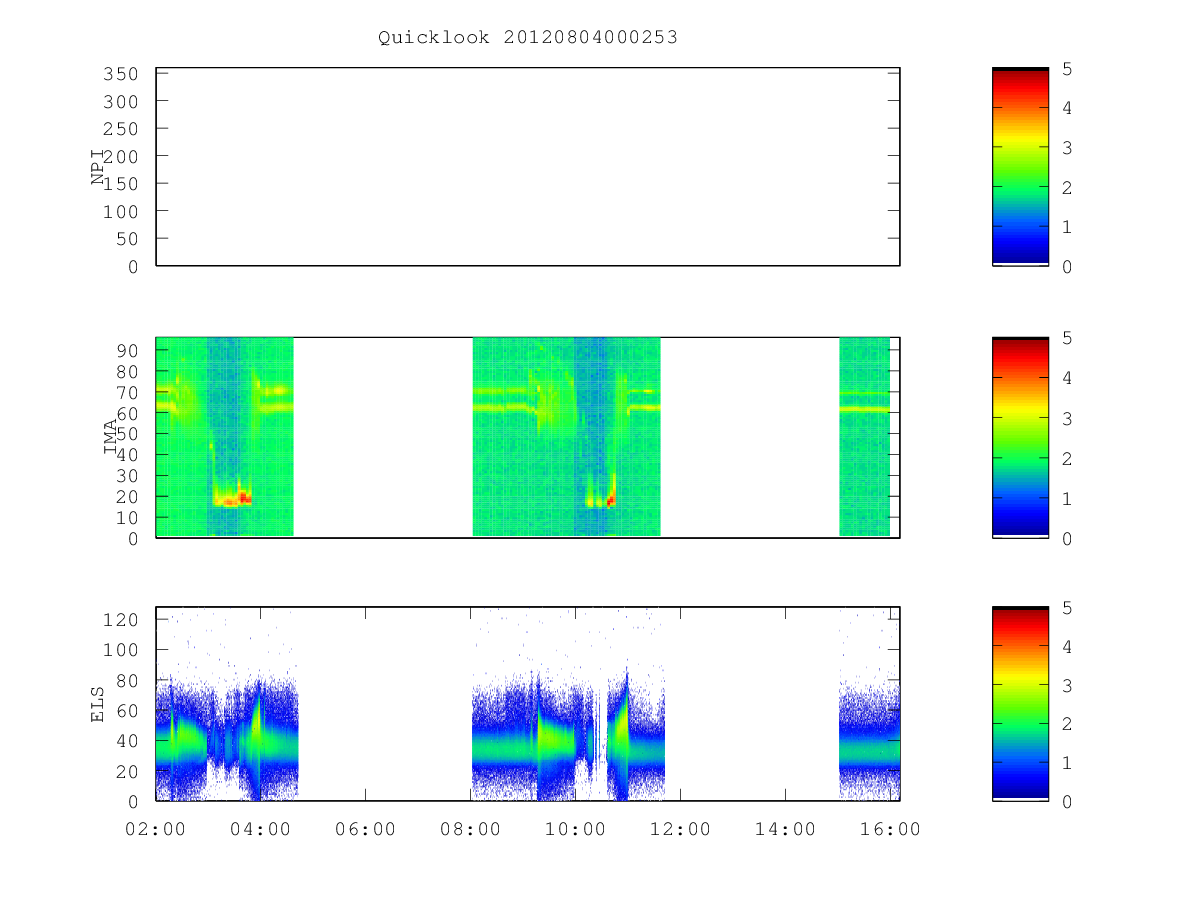Click the 350 tick on NPI axis
Viewport: 1200px width, 900px height.
(121, 74)
